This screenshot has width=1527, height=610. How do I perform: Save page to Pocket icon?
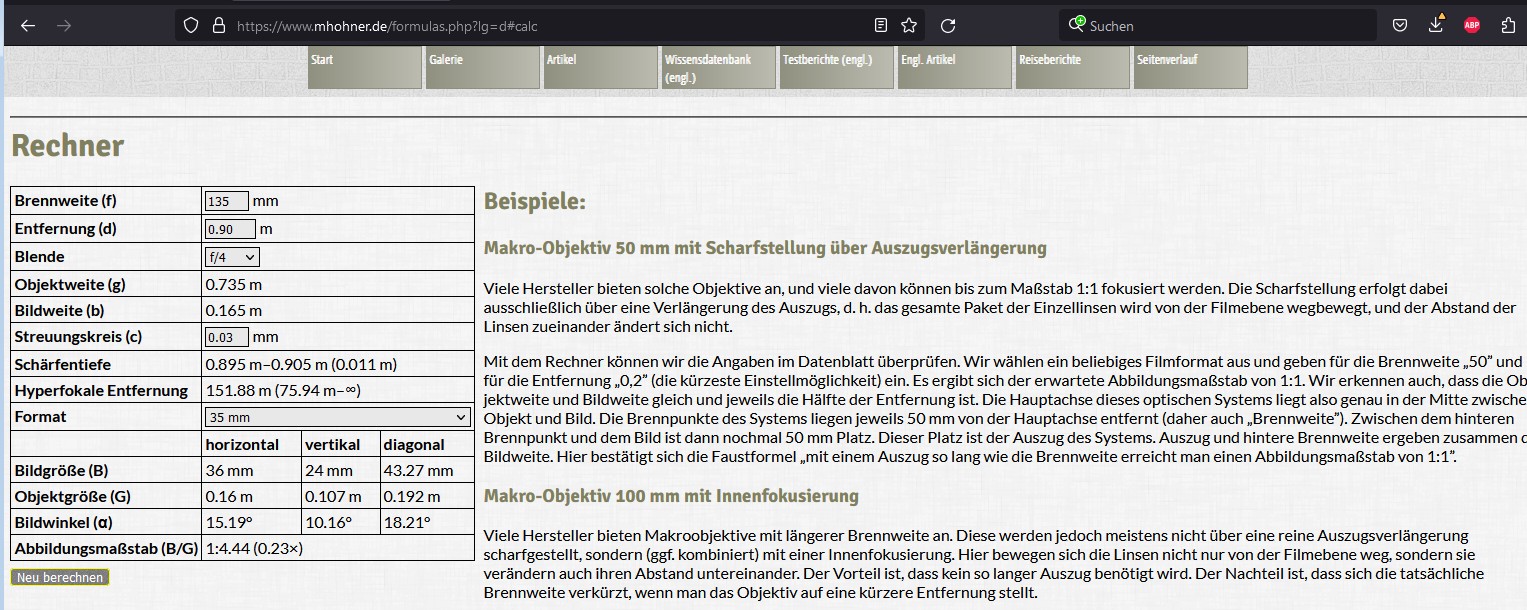1401,26
